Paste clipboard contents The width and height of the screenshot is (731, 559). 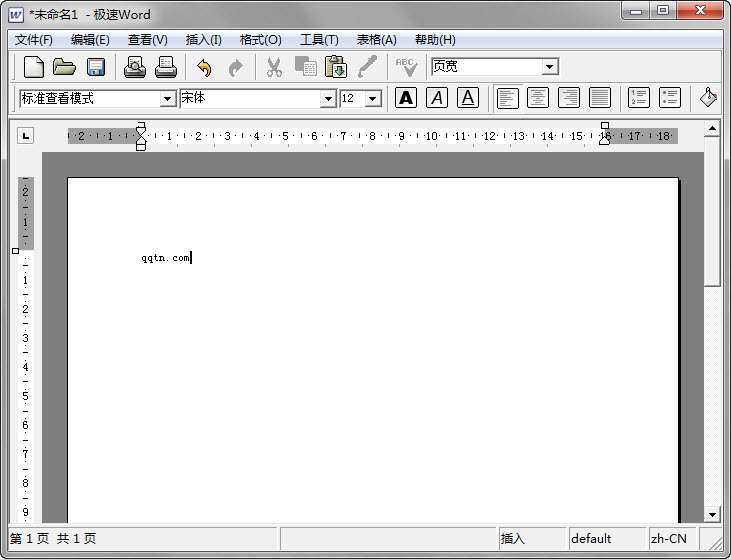(336, 67)
